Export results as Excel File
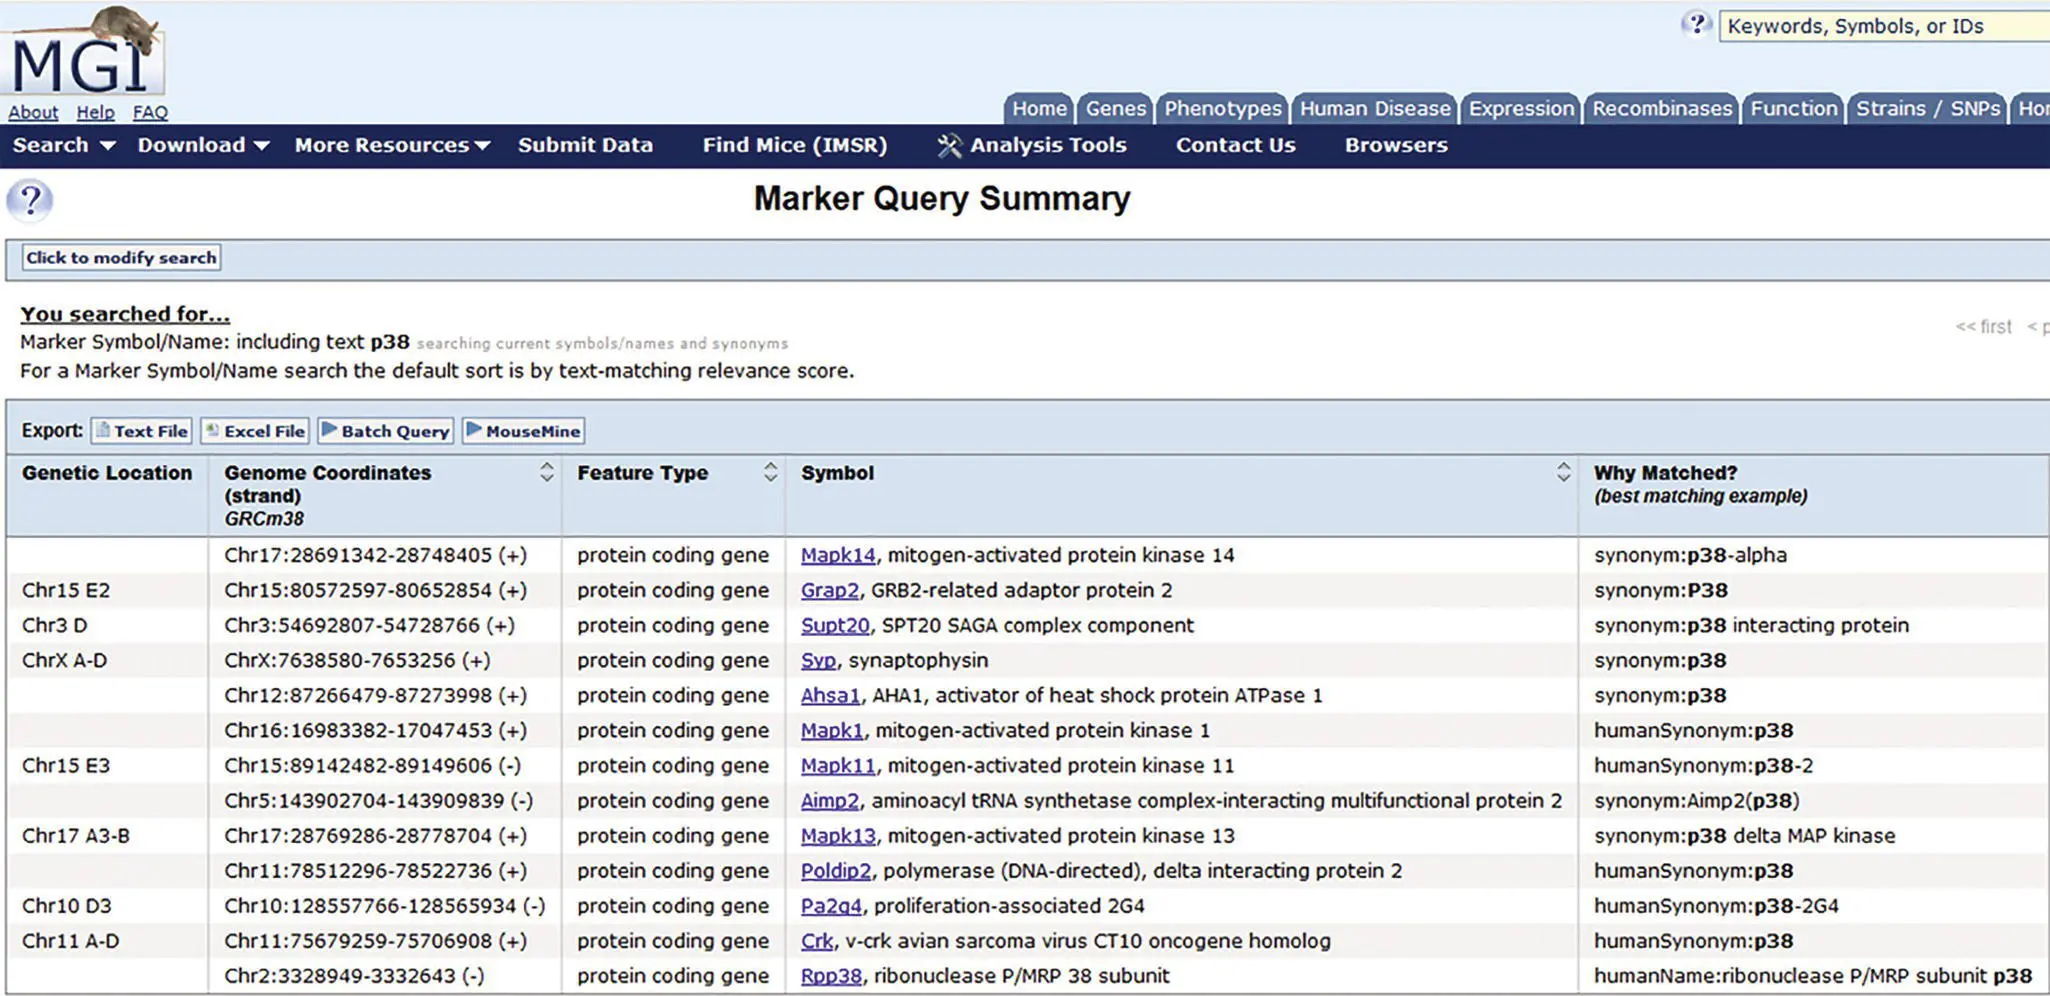The width and height of the screenshot is (2050, 996). pyautogui.click(x=255, y=431)
